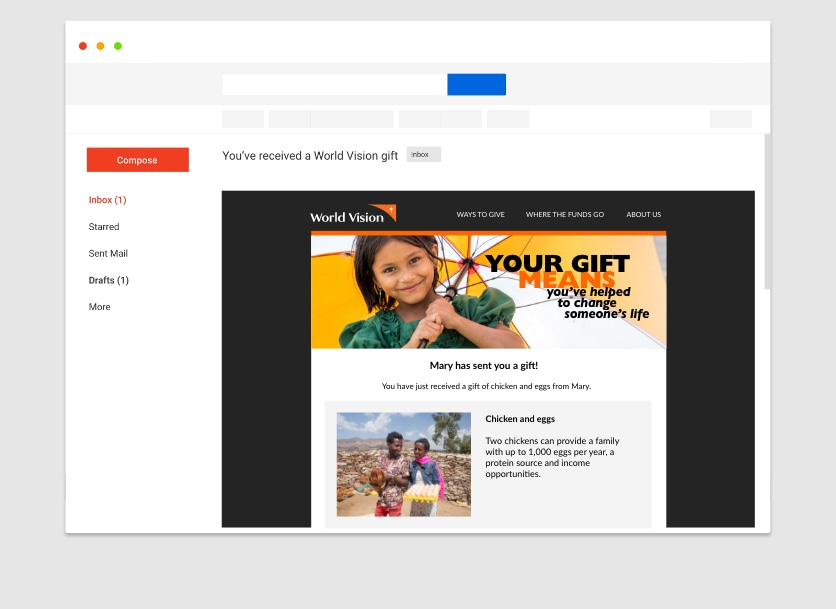Click the subject 'You've received a World Vision gift'
The height and width of the screenshot is (609, 836).
point(310,156)
